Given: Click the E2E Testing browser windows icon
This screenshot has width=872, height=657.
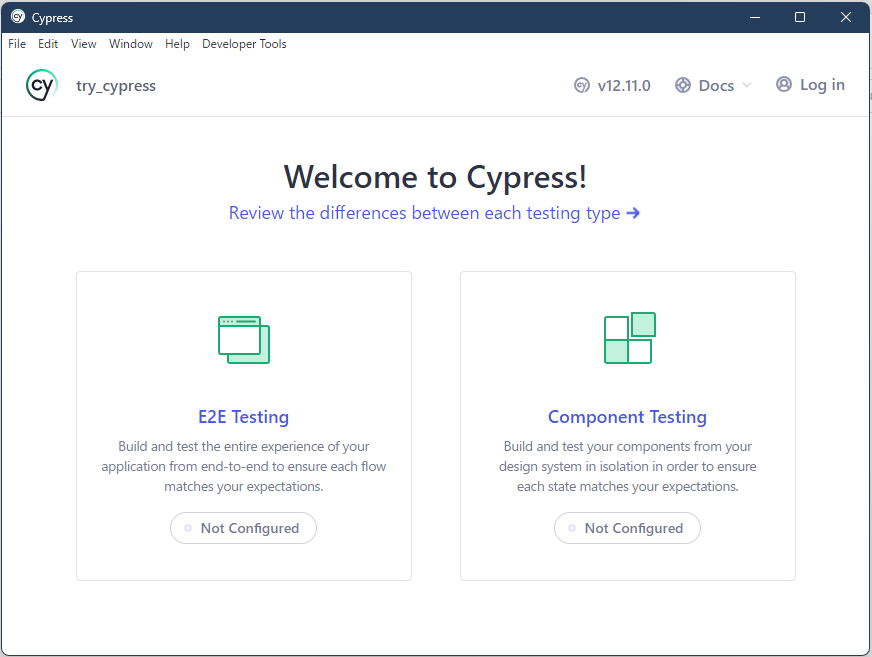Looking at the screenshot, I should 244,339.
